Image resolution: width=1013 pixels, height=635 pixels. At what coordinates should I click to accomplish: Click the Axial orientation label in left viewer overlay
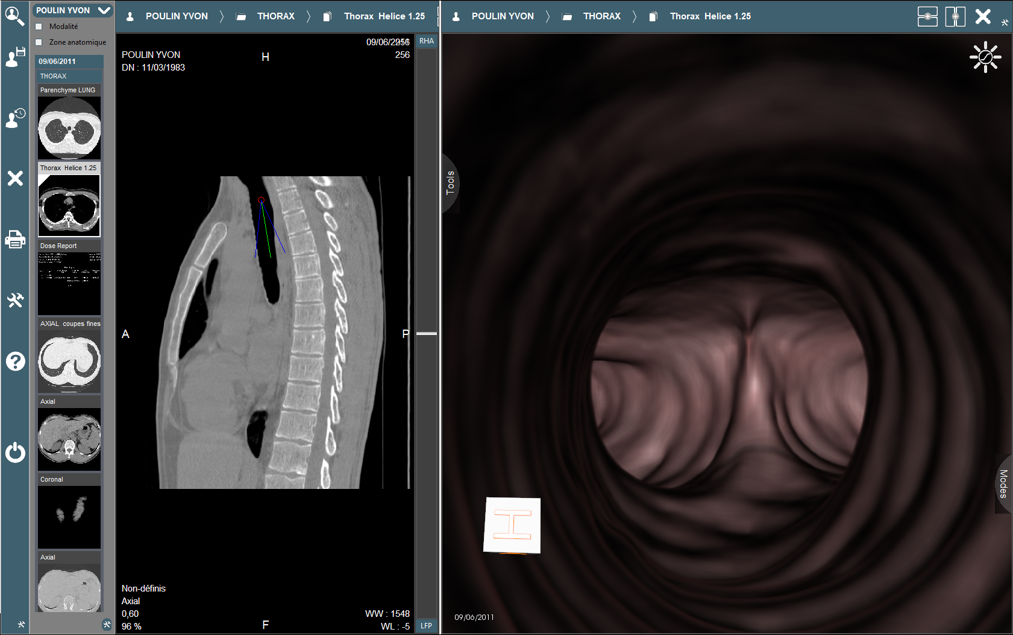click(131, 601)
